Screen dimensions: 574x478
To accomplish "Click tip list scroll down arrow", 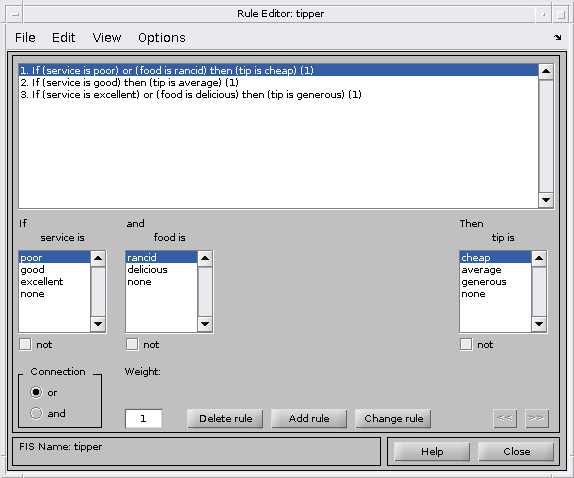I will tap(539, 324).
